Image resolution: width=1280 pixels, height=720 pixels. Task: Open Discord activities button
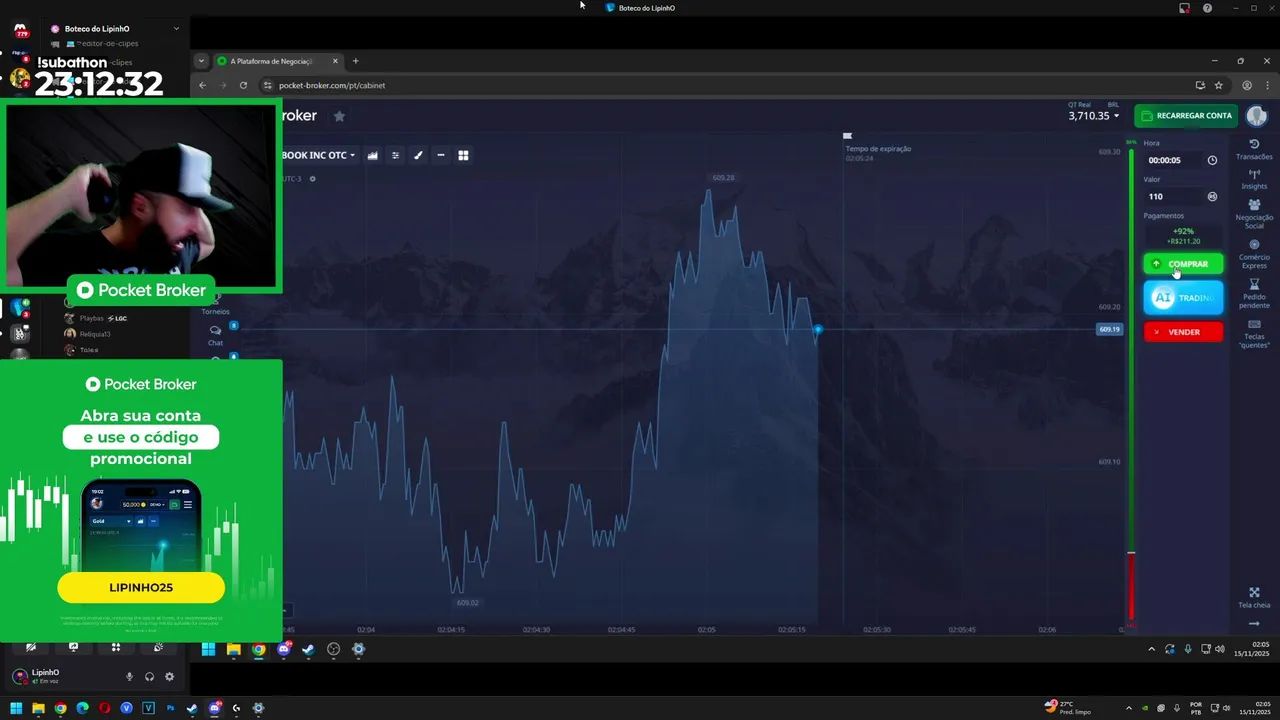116,647
